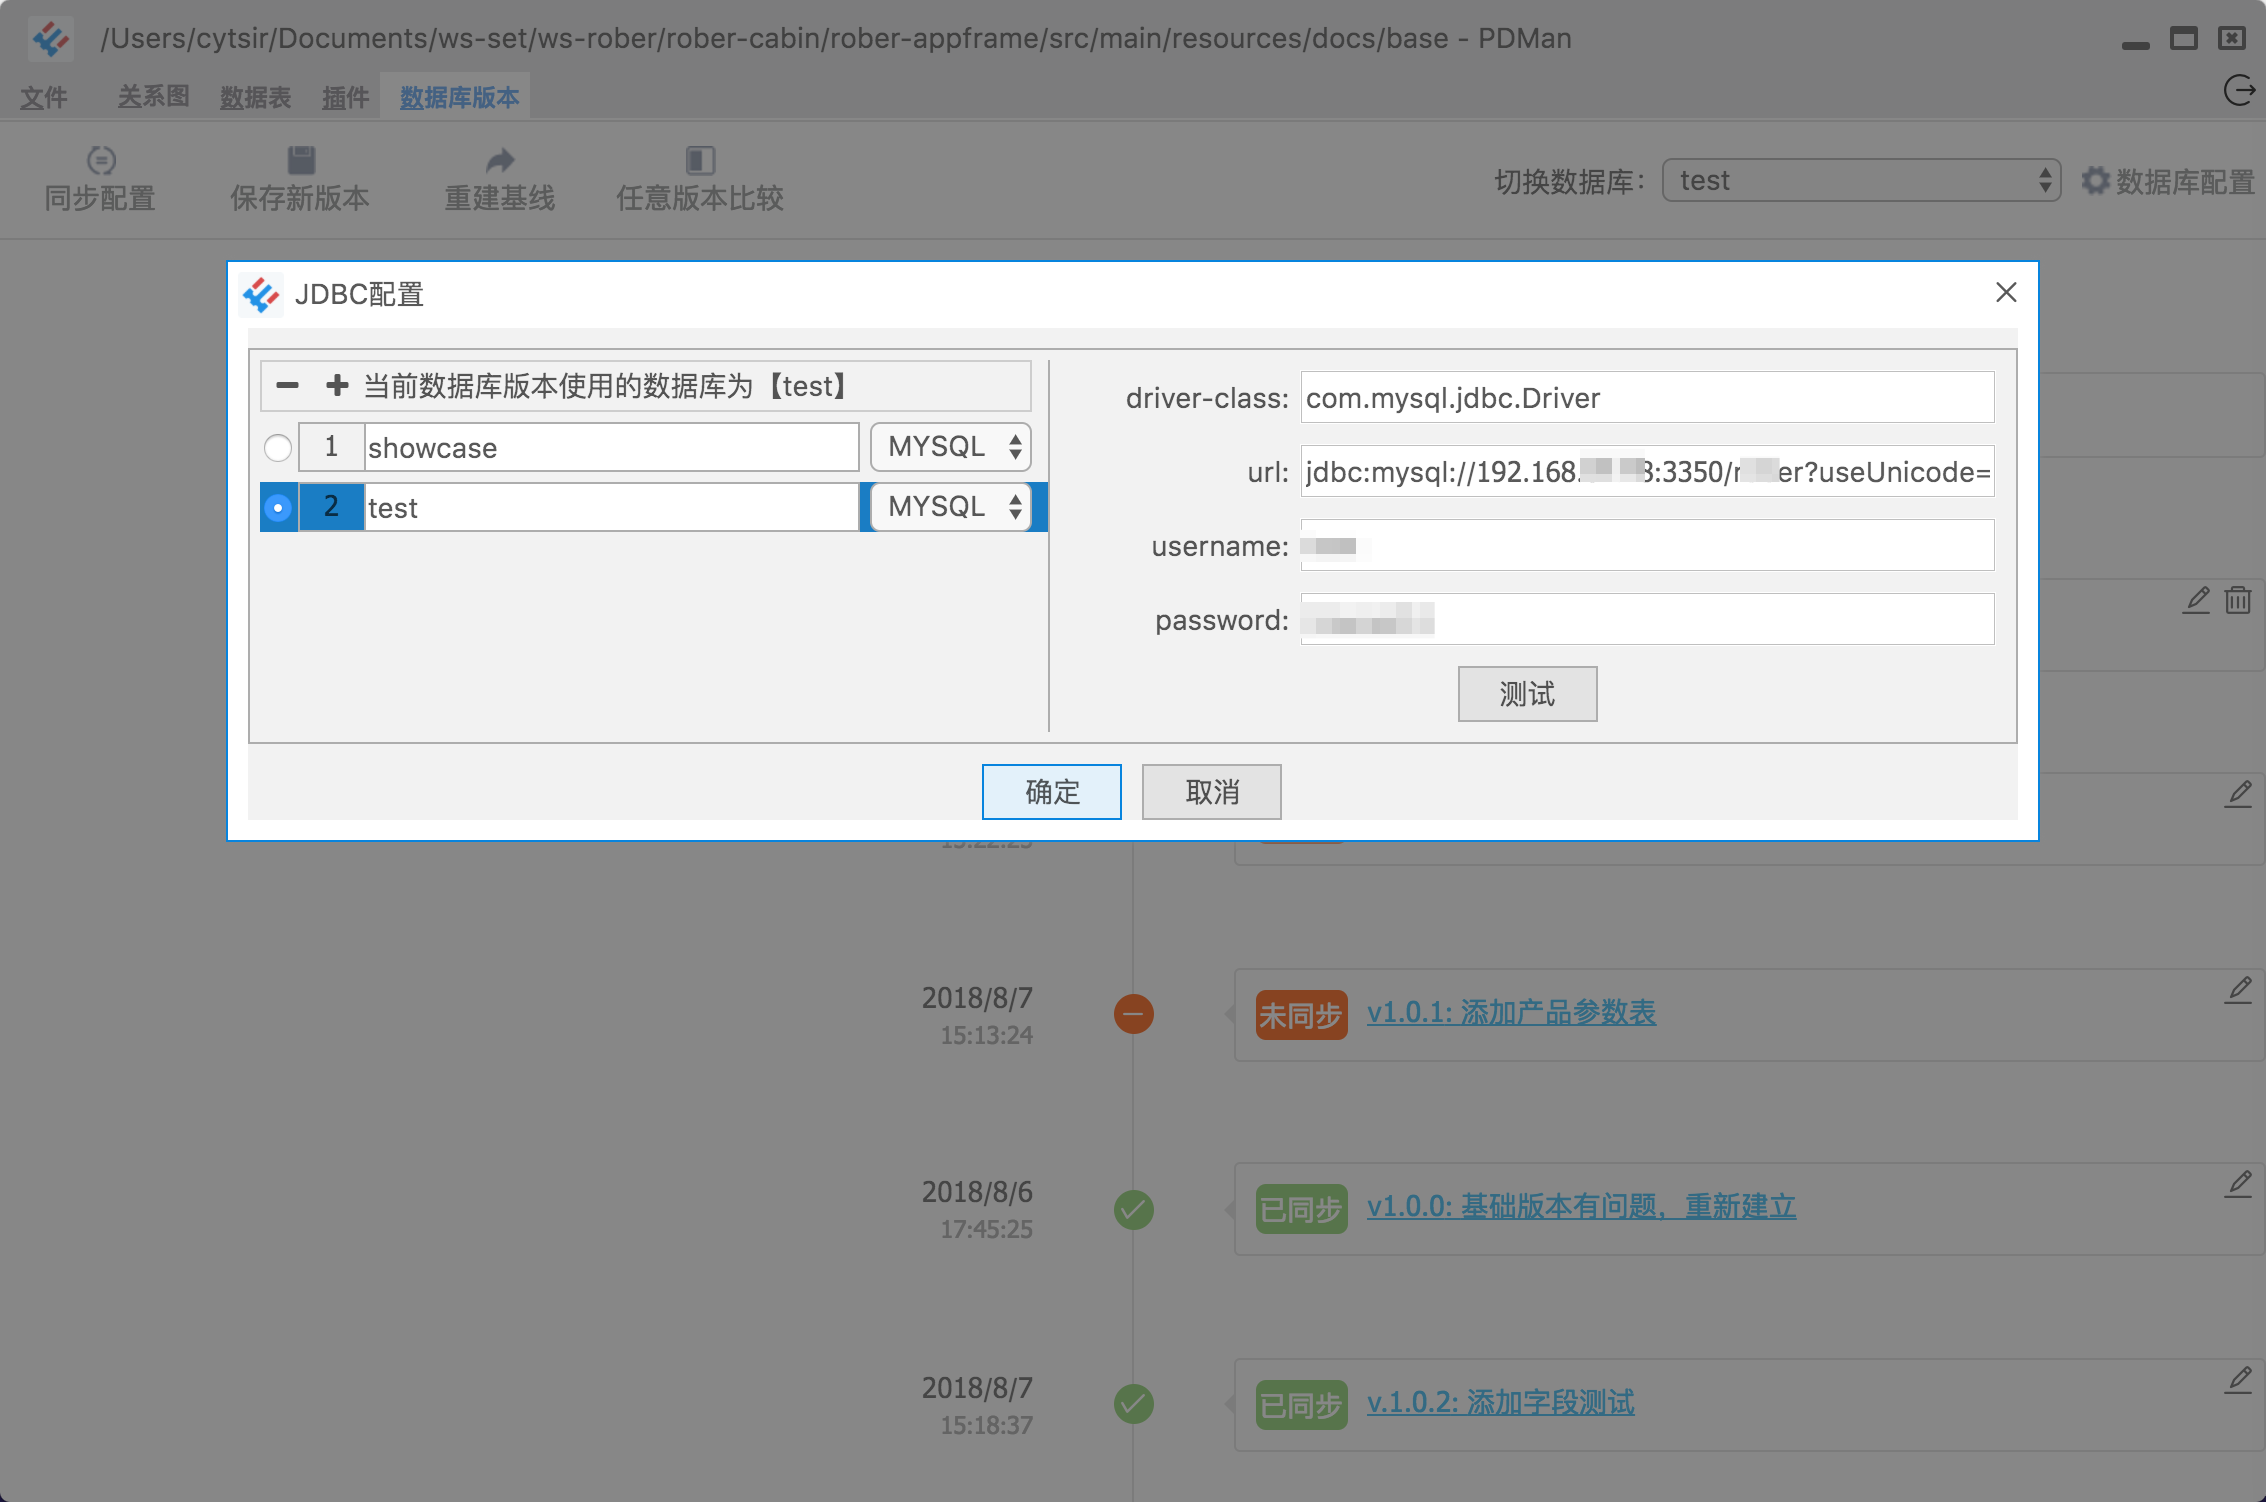Open 数据库配置 gear icon
The image size is (2266, 1502).
[2096, 181]
